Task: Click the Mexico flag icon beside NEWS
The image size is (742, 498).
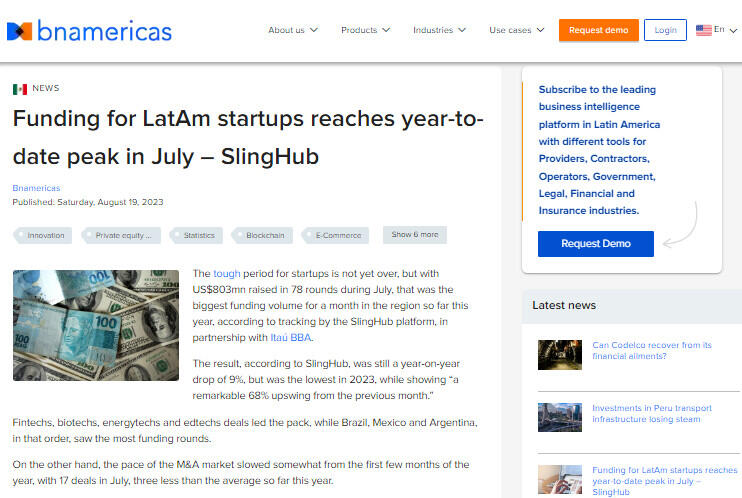Action: click(x=20, y=89)
